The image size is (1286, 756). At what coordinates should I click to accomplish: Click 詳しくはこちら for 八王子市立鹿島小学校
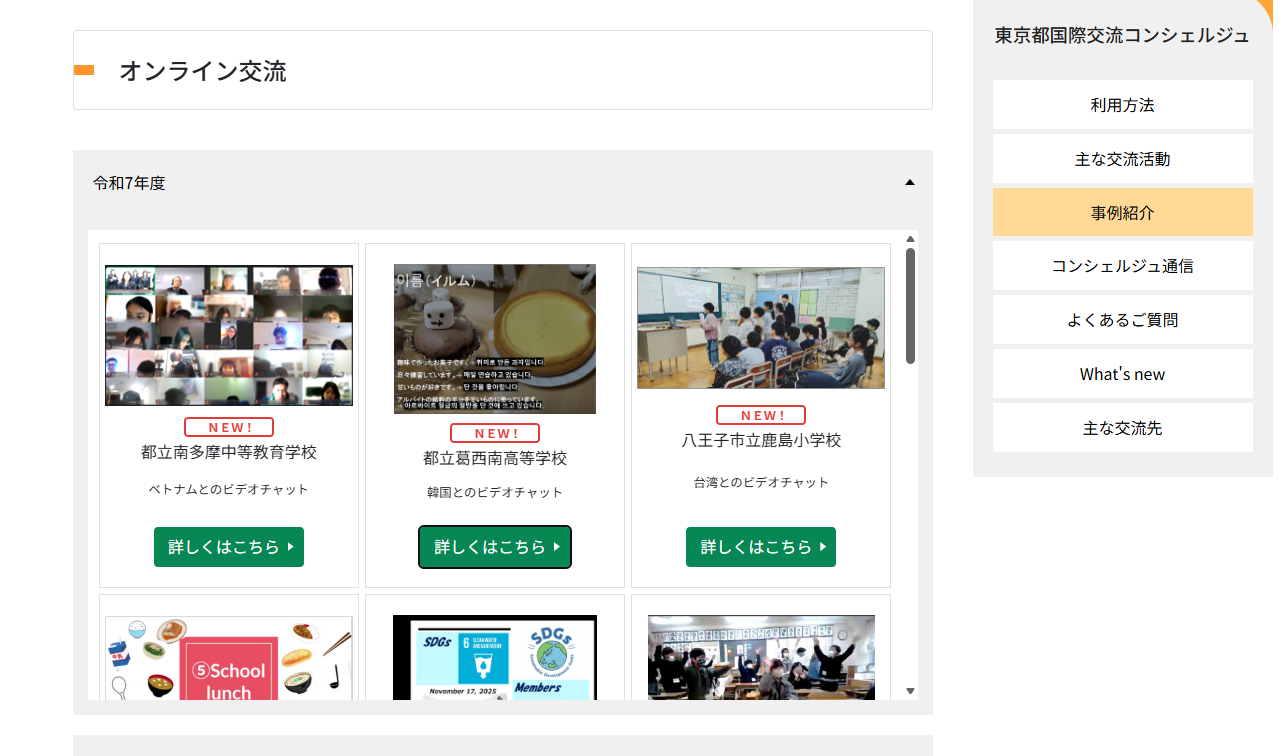pyautogui.click(x=761, y=547)
